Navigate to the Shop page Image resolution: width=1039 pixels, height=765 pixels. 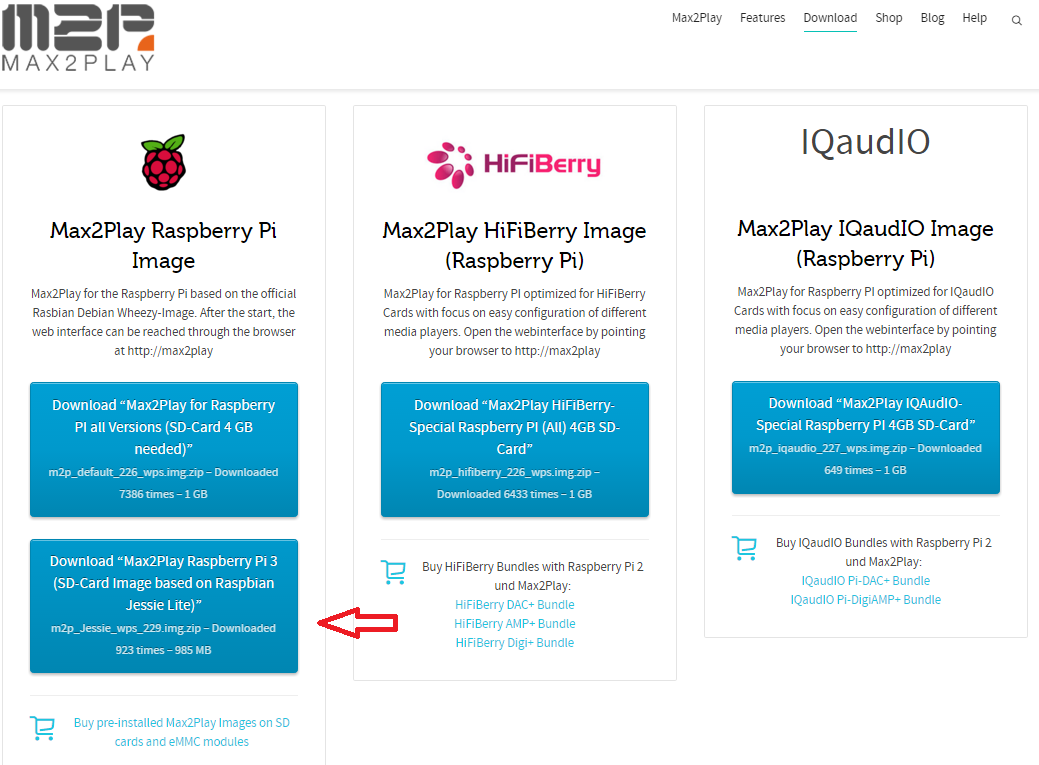click(888, 17)
